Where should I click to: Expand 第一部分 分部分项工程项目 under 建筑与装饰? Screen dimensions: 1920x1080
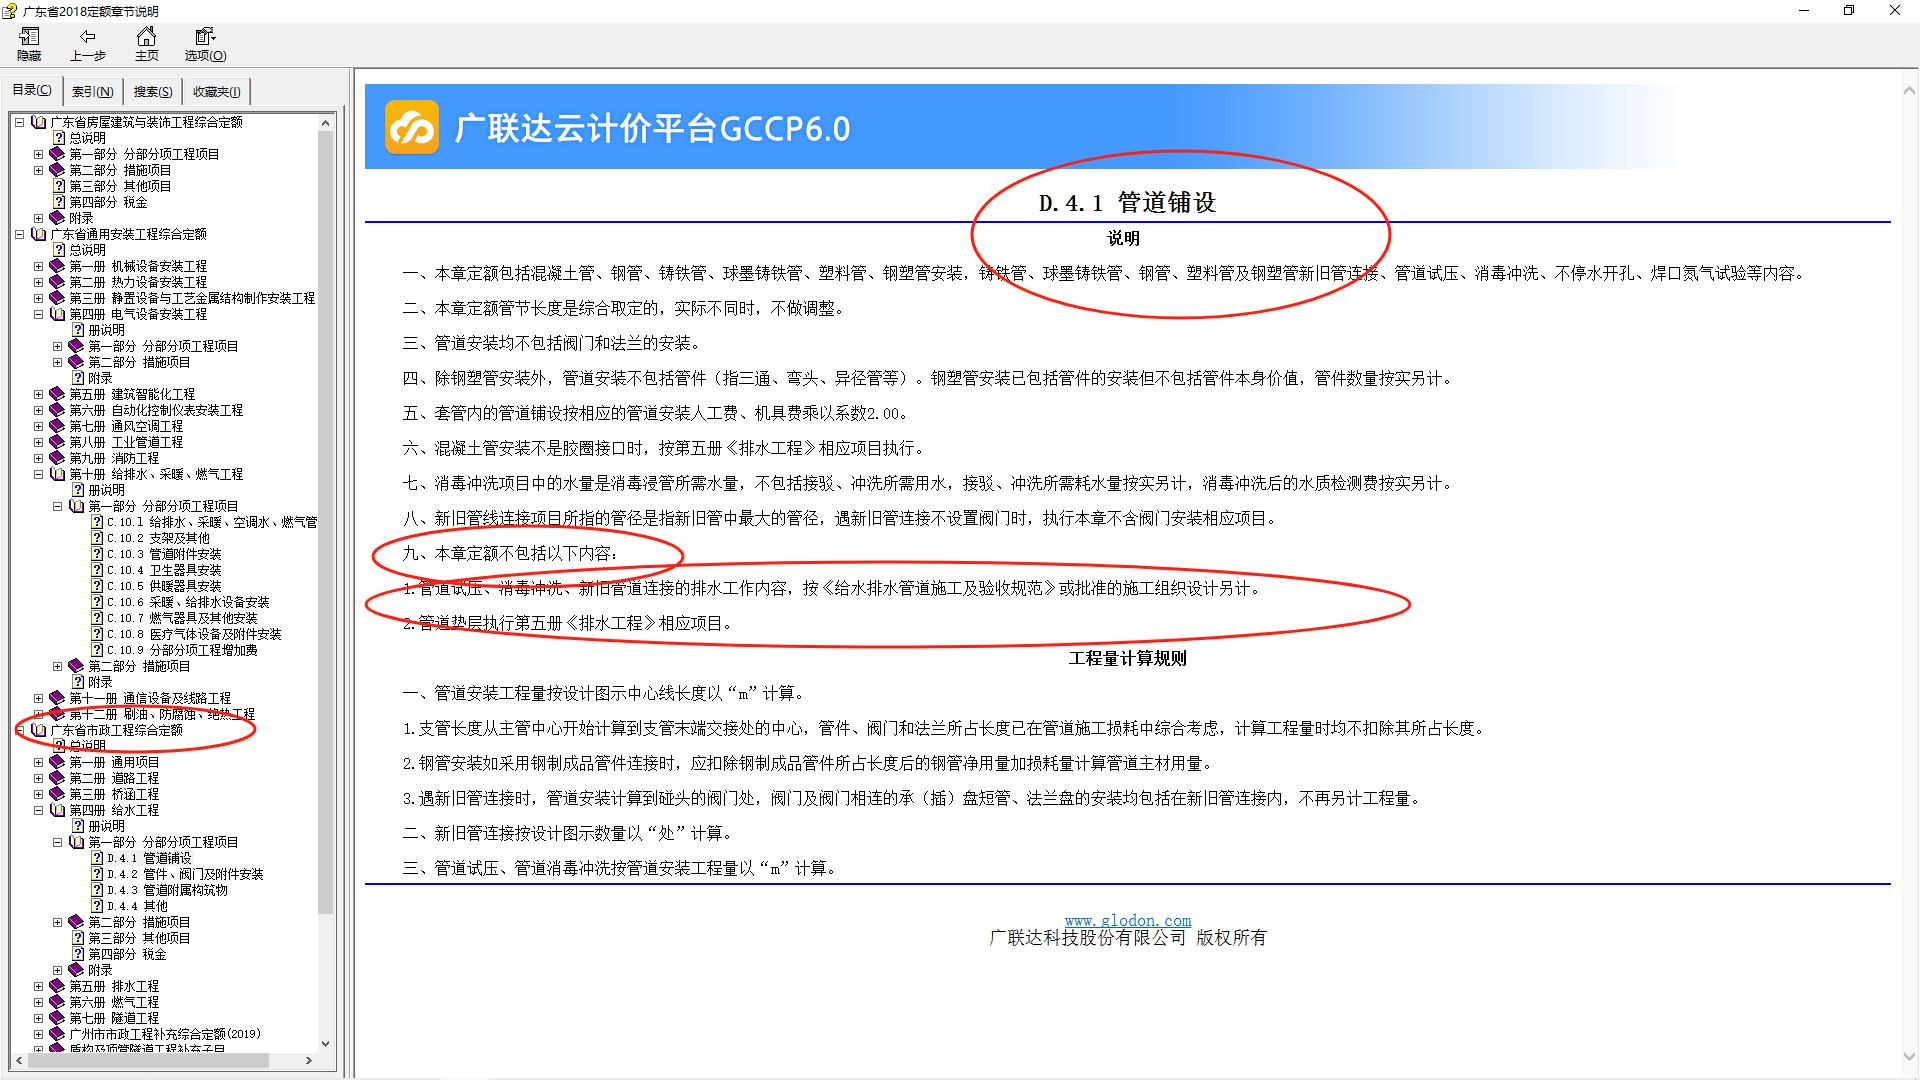pyautogui.click(x=38, y=154)
